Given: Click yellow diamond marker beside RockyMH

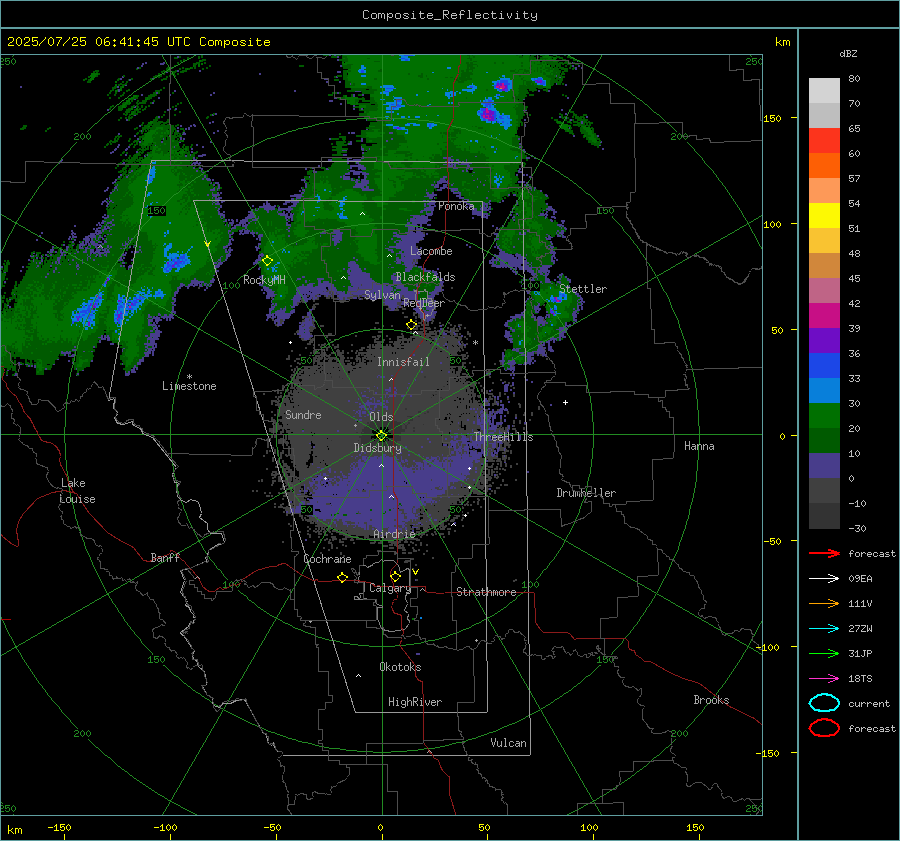Looking at the screenshot, I should 267,261.
